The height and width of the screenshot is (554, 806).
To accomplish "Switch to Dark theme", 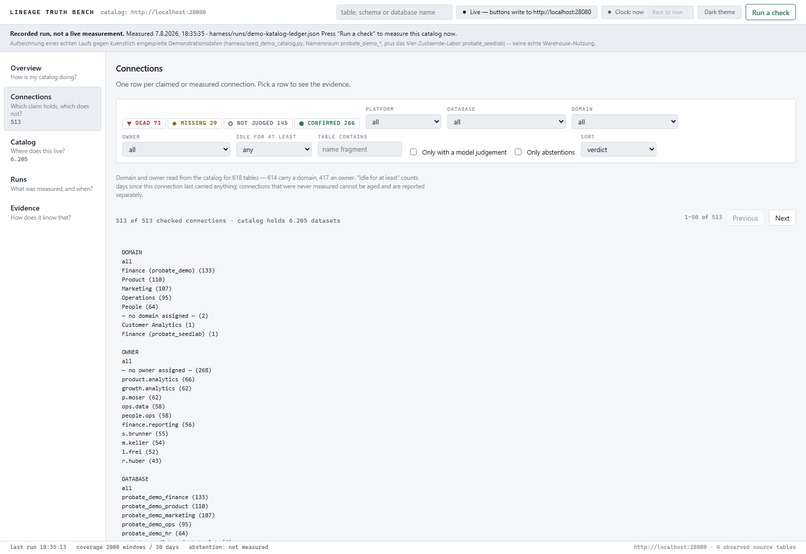I will [719, 12].
